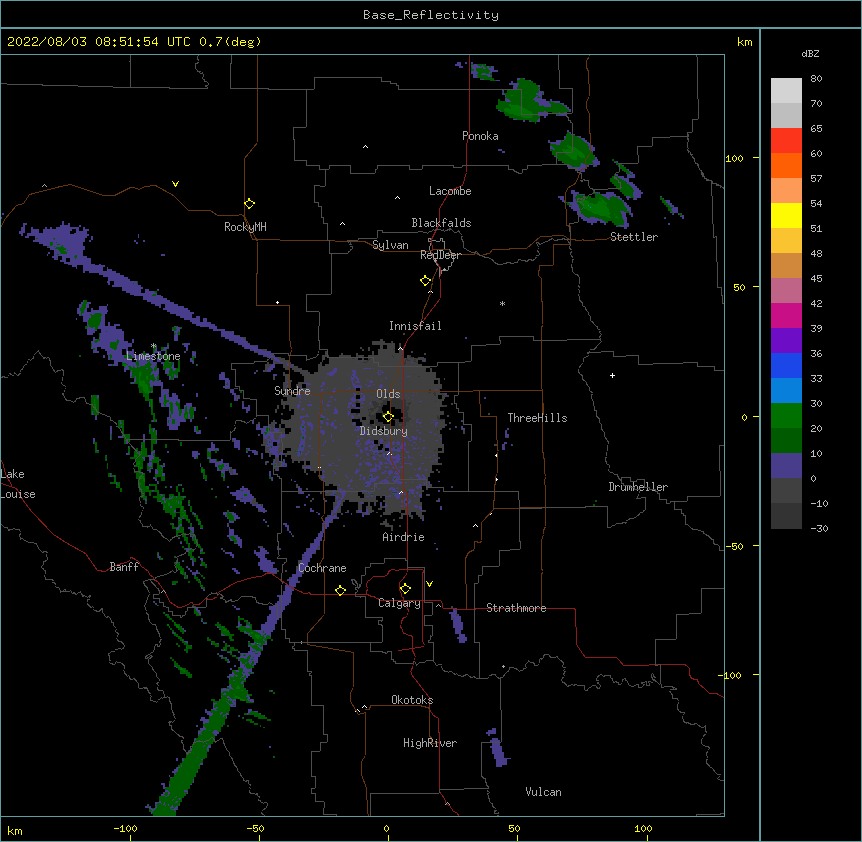Click the RockyMH label
The width and height of the screenshot is (862, 842).
[245, 227]
